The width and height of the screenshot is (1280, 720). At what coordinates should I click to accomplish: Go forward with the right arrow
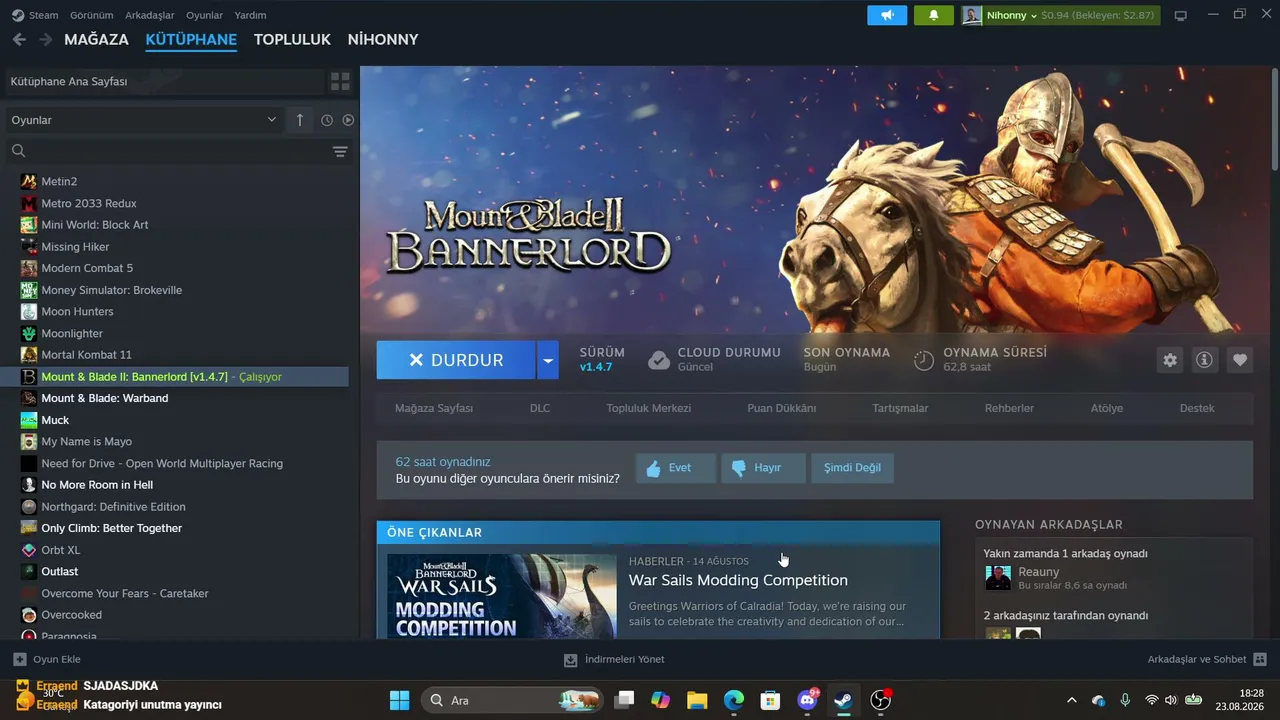click(45, 39)
